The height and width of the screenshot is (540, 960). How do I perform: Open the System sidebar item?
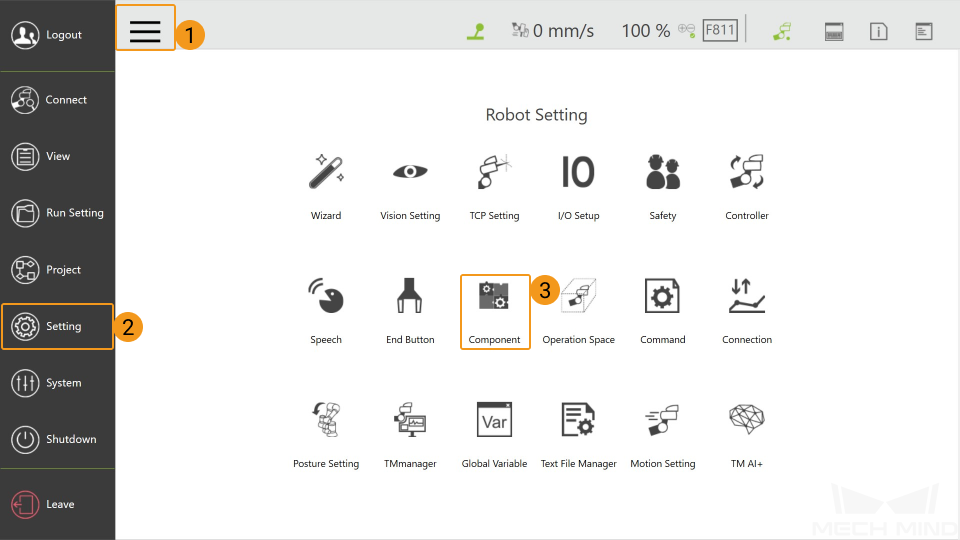pos(47,383)
